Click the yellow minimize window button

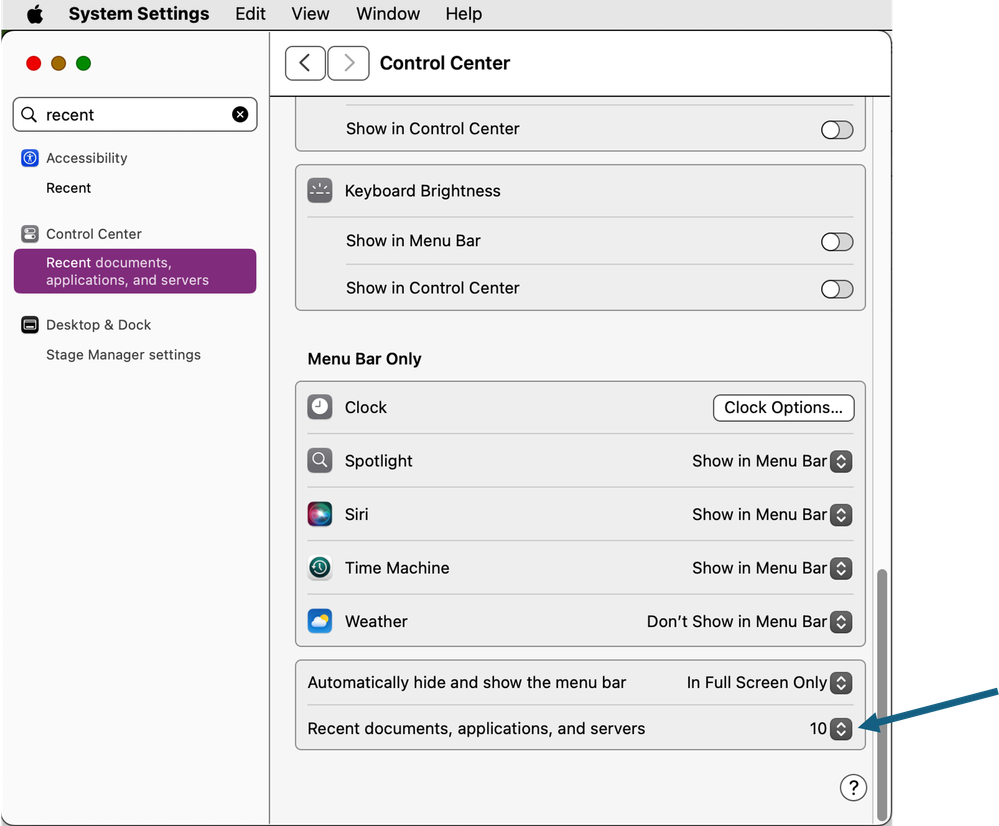click(x=59, y=63)
